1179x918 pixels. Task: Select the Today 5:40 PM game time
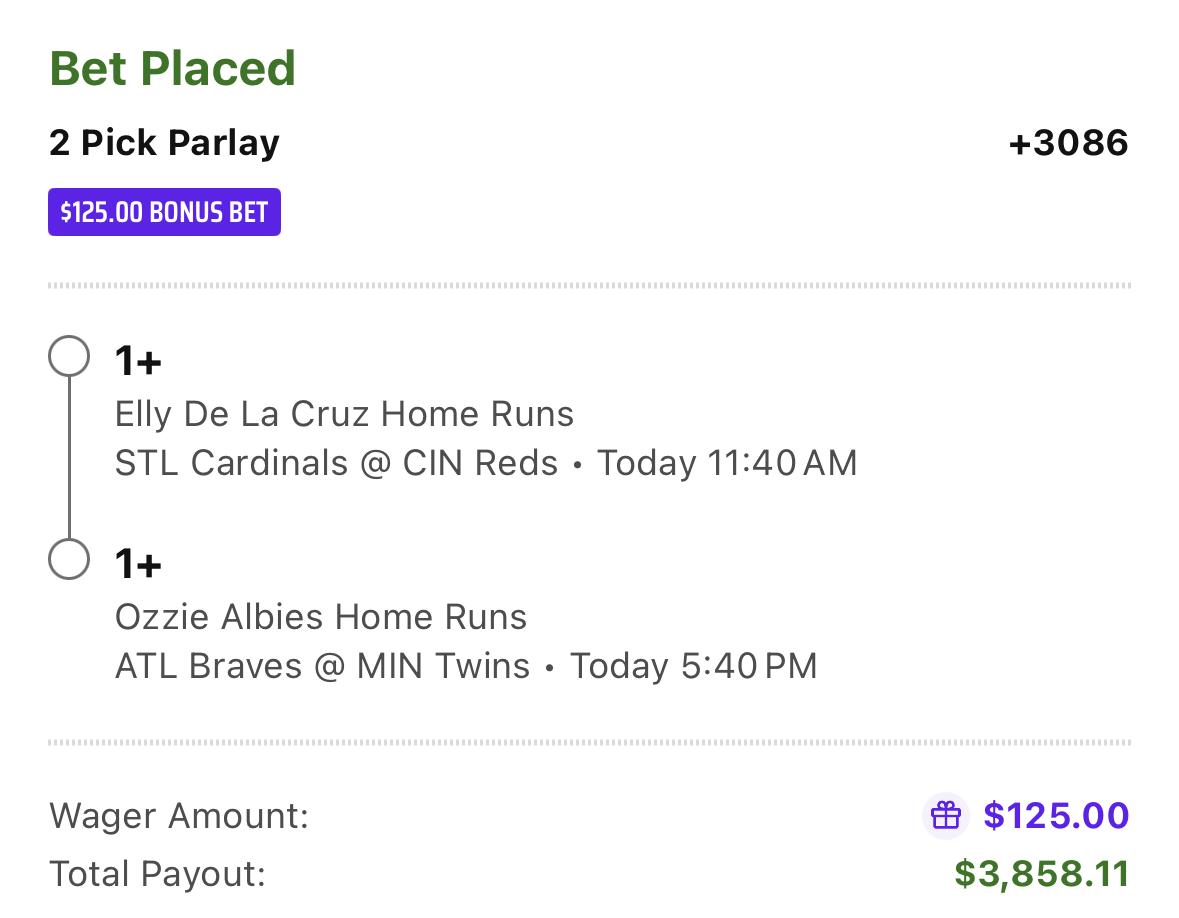pos(693,666)
